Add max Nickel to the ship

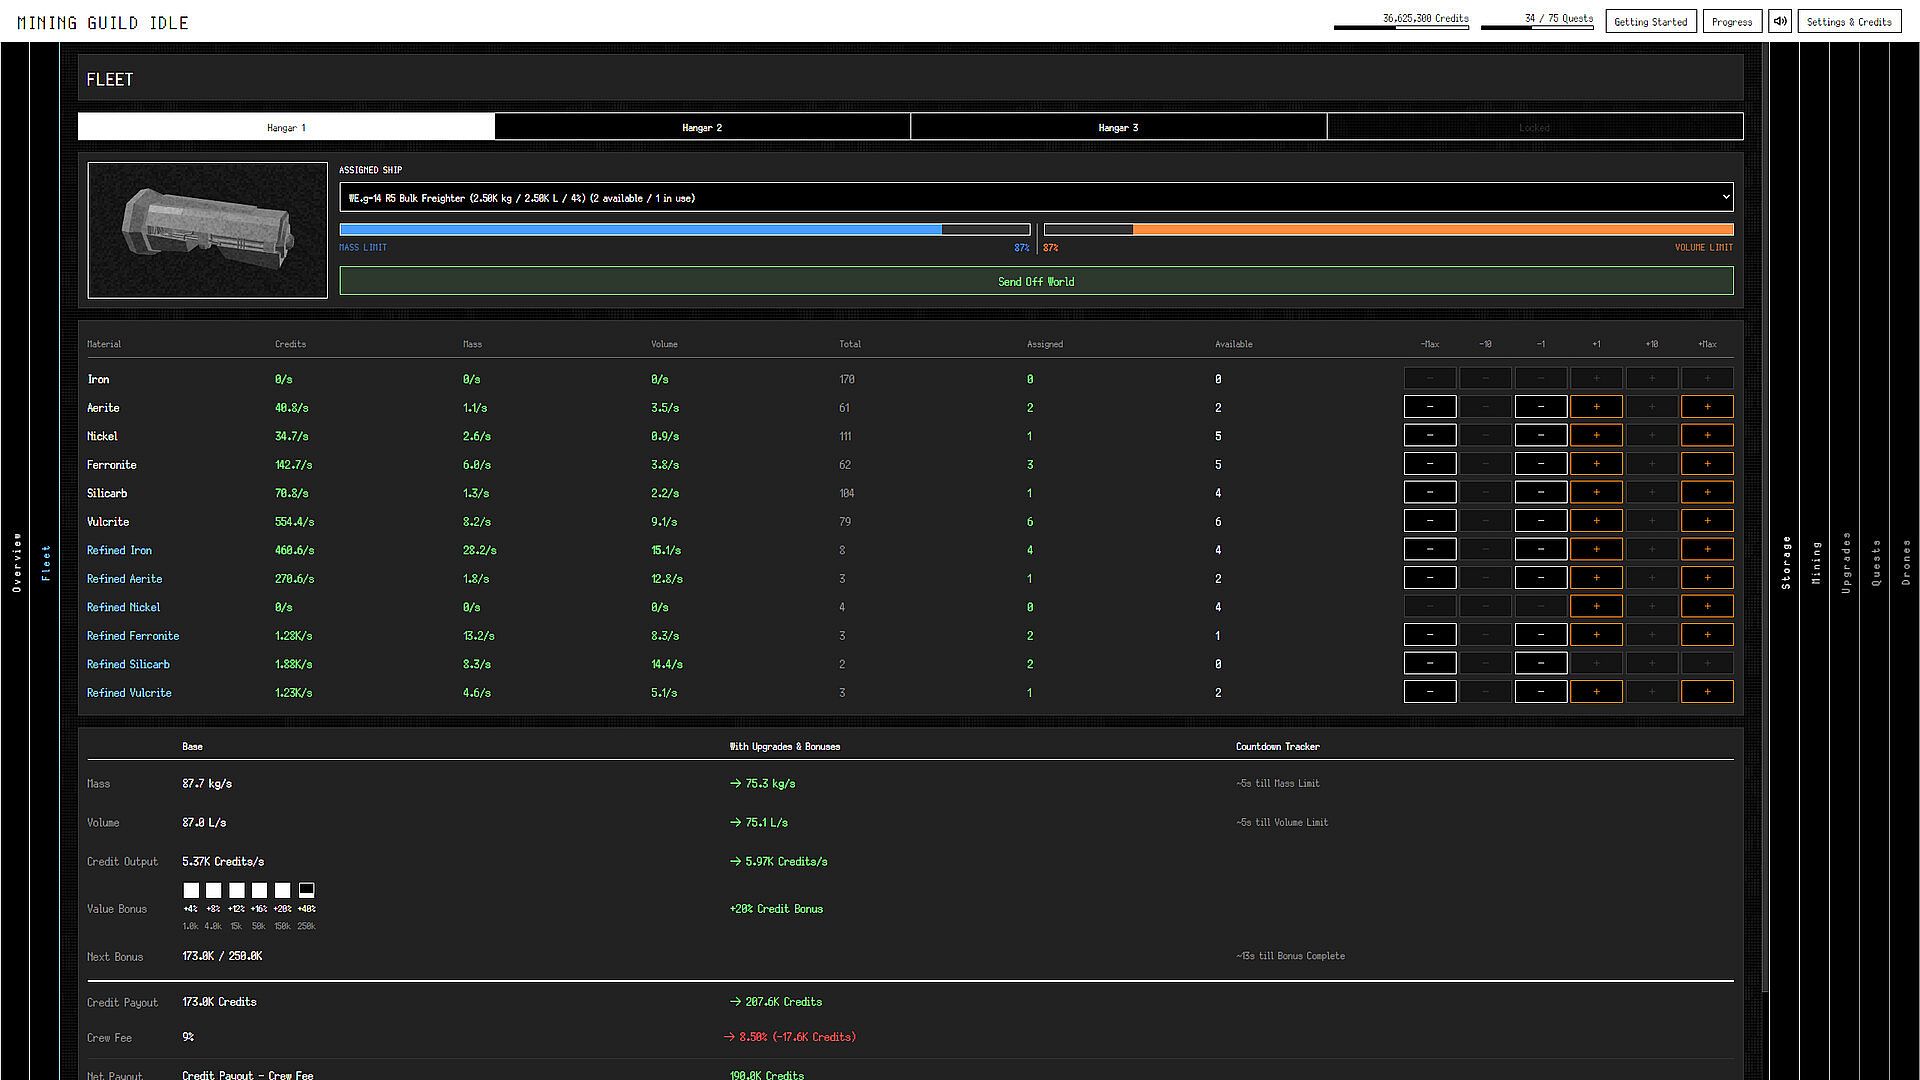(x=1707, y=436)
